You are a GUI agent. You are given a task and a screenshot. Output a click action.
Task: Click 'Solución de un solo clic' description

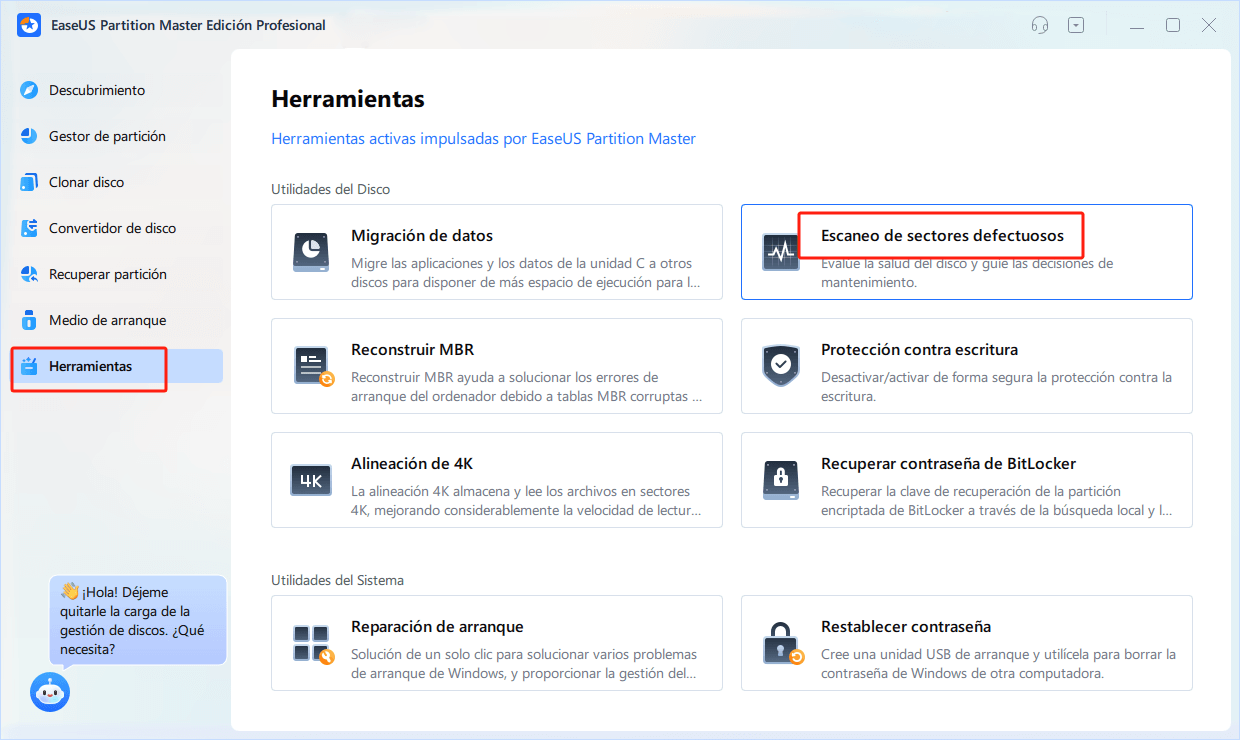[524, 664]
